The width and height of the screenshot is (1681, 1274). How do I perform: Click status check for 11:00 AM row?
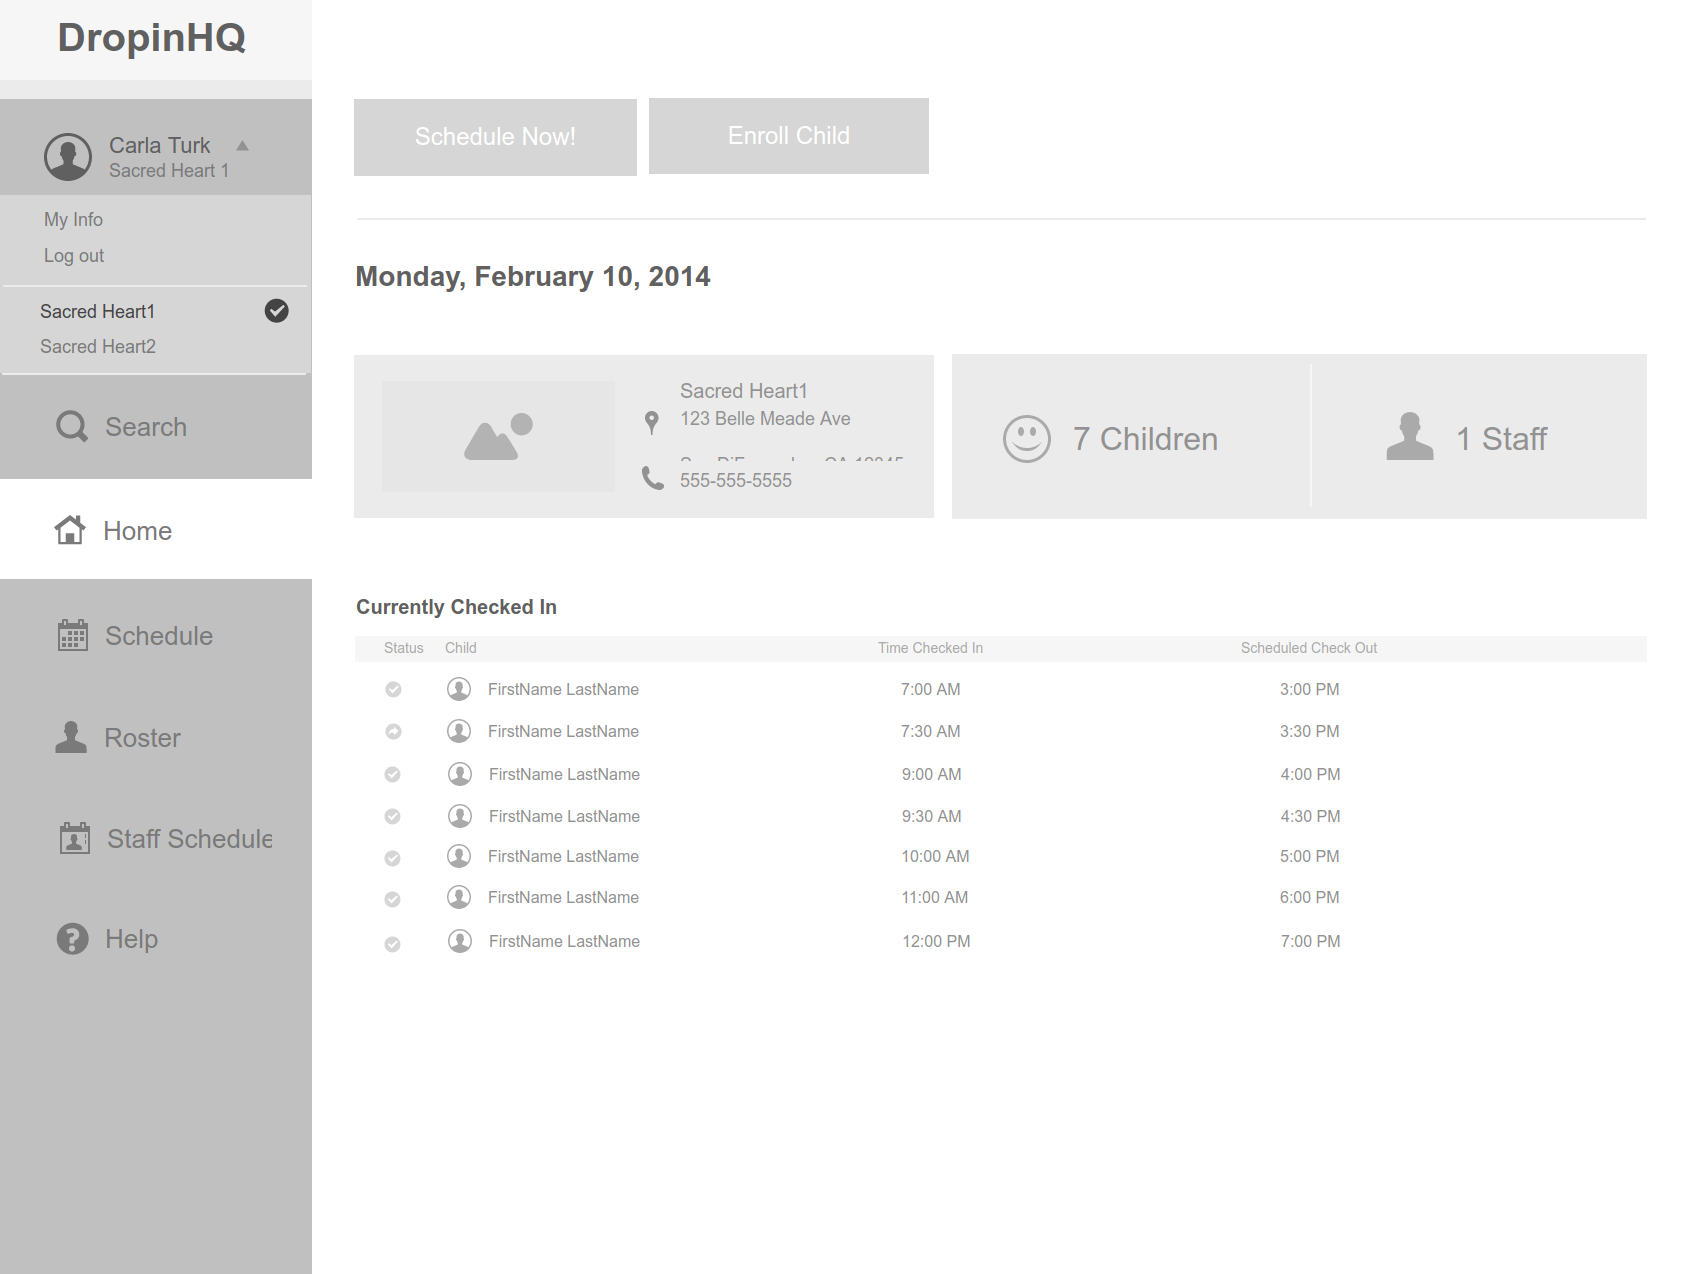(393, 899)
